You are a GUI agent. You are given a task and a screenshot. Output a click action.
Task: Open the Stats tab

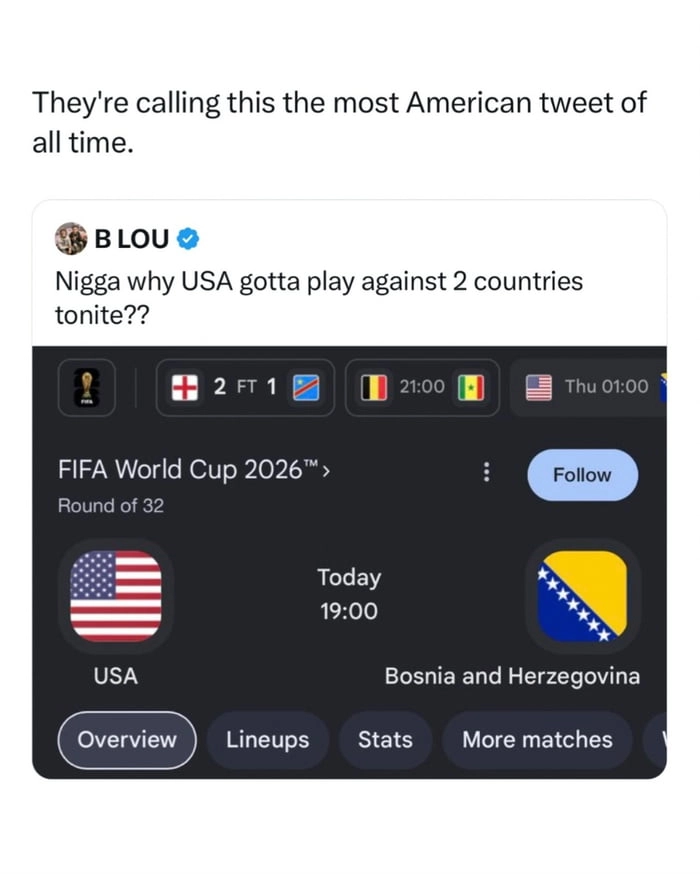(385, 740)
